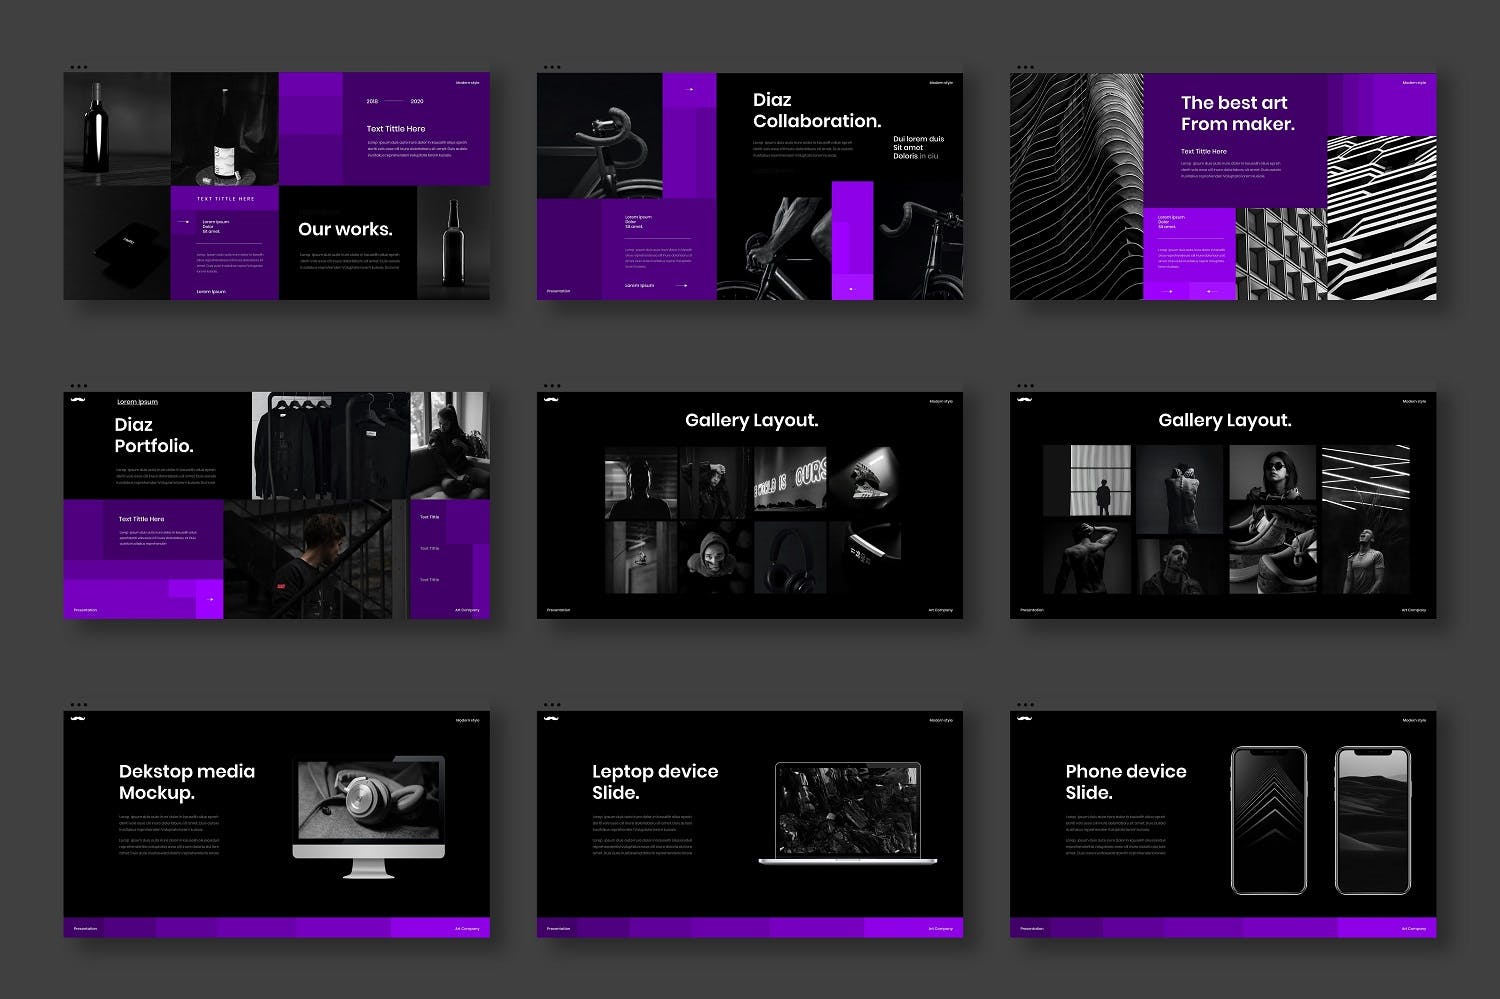Click the mustache logo on Leptop device slide
Screen dimensions: 1500x999
tap(551, 720)
